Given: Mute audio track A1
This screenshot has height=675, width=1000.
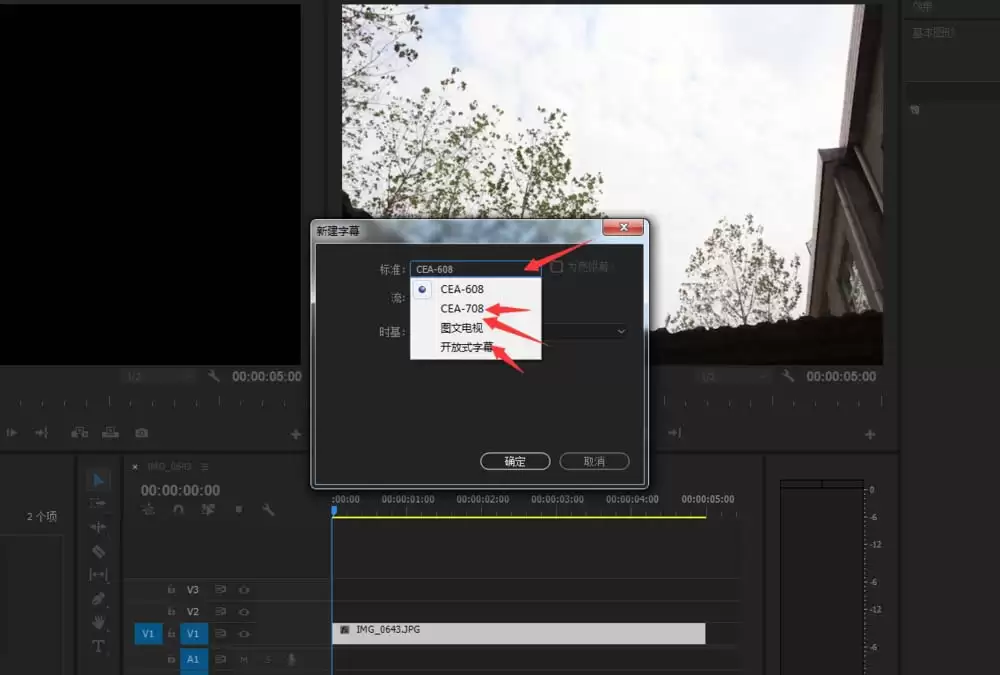Looking at the screenshot, I should (x=243, y=660).
